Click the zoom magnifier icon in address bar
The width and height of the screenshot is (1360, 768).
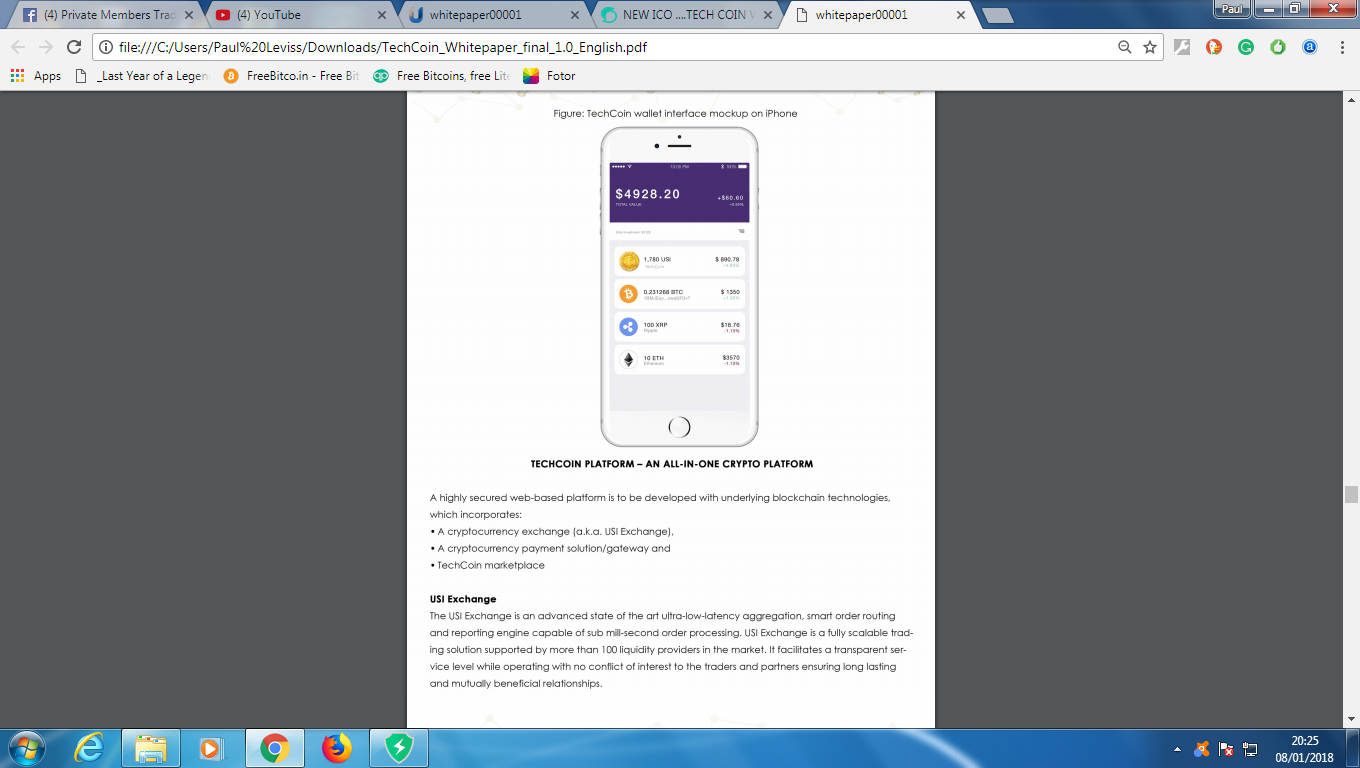pyautogui.click(x=1124, y=47)
